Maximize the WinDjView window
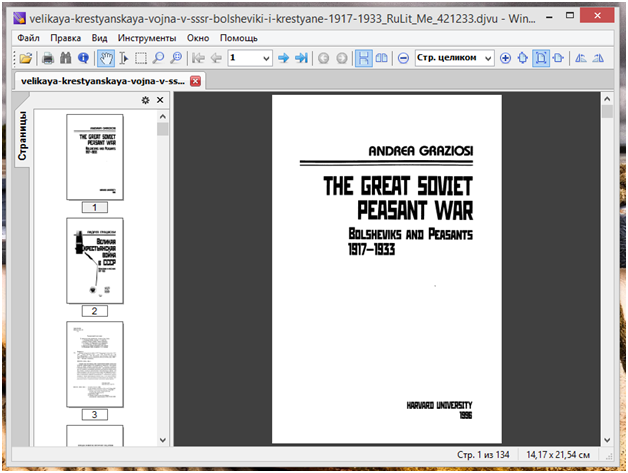Screen dimensions: 628x473 [x=570, y=16]
